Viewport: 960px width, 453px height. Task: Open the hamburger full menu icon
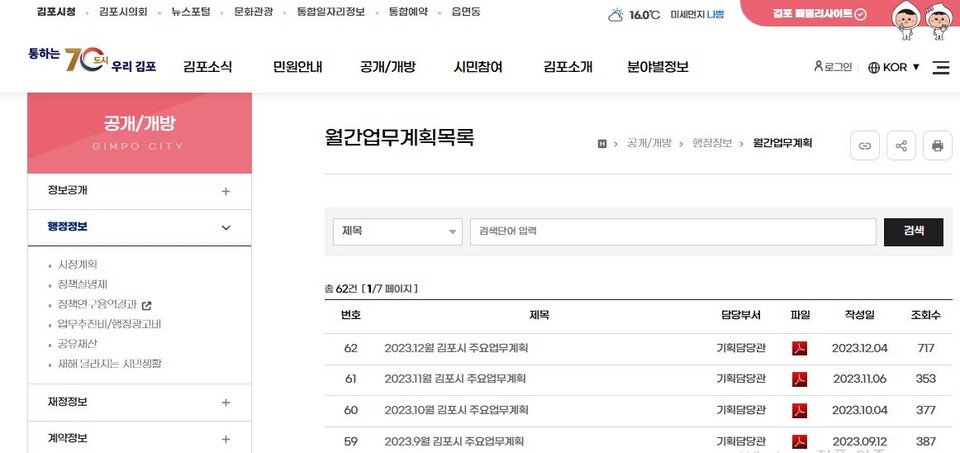pos(940,67)
